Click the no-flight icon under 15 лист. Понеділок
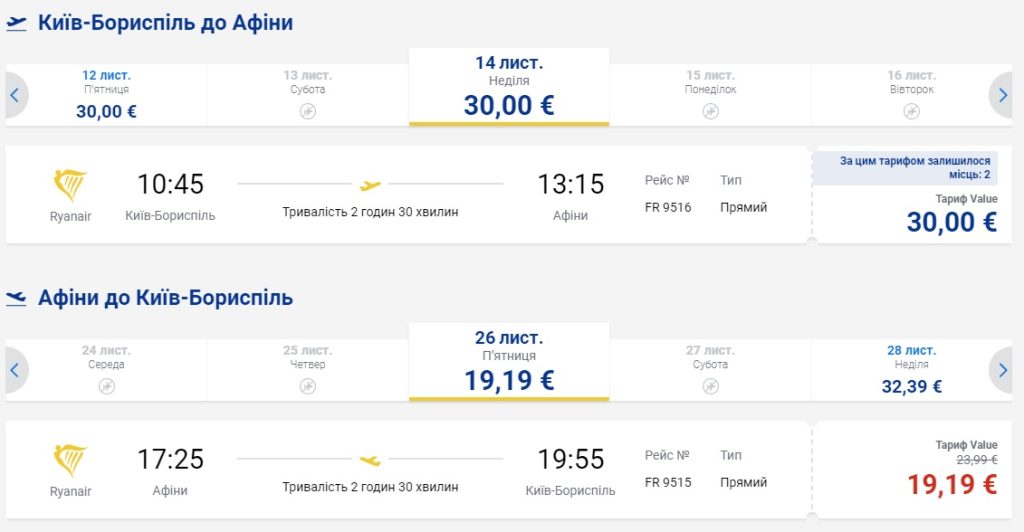 710,111
